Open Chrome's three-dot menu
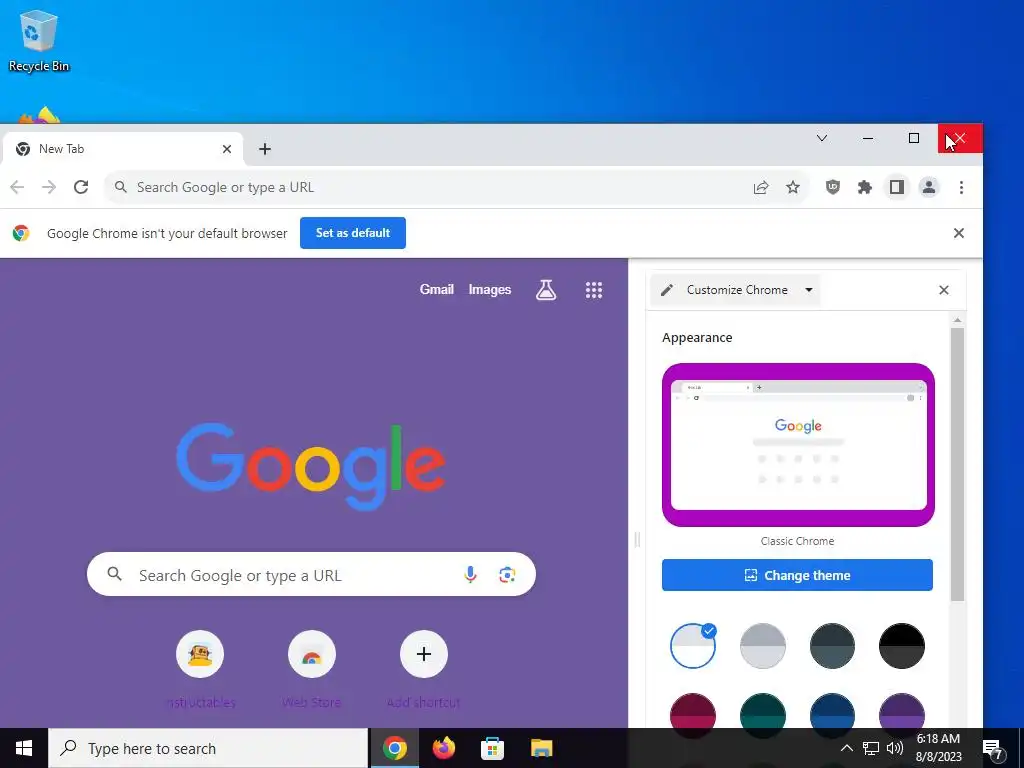This screenshot has height=768, width=1024. (x=961, y=187)
